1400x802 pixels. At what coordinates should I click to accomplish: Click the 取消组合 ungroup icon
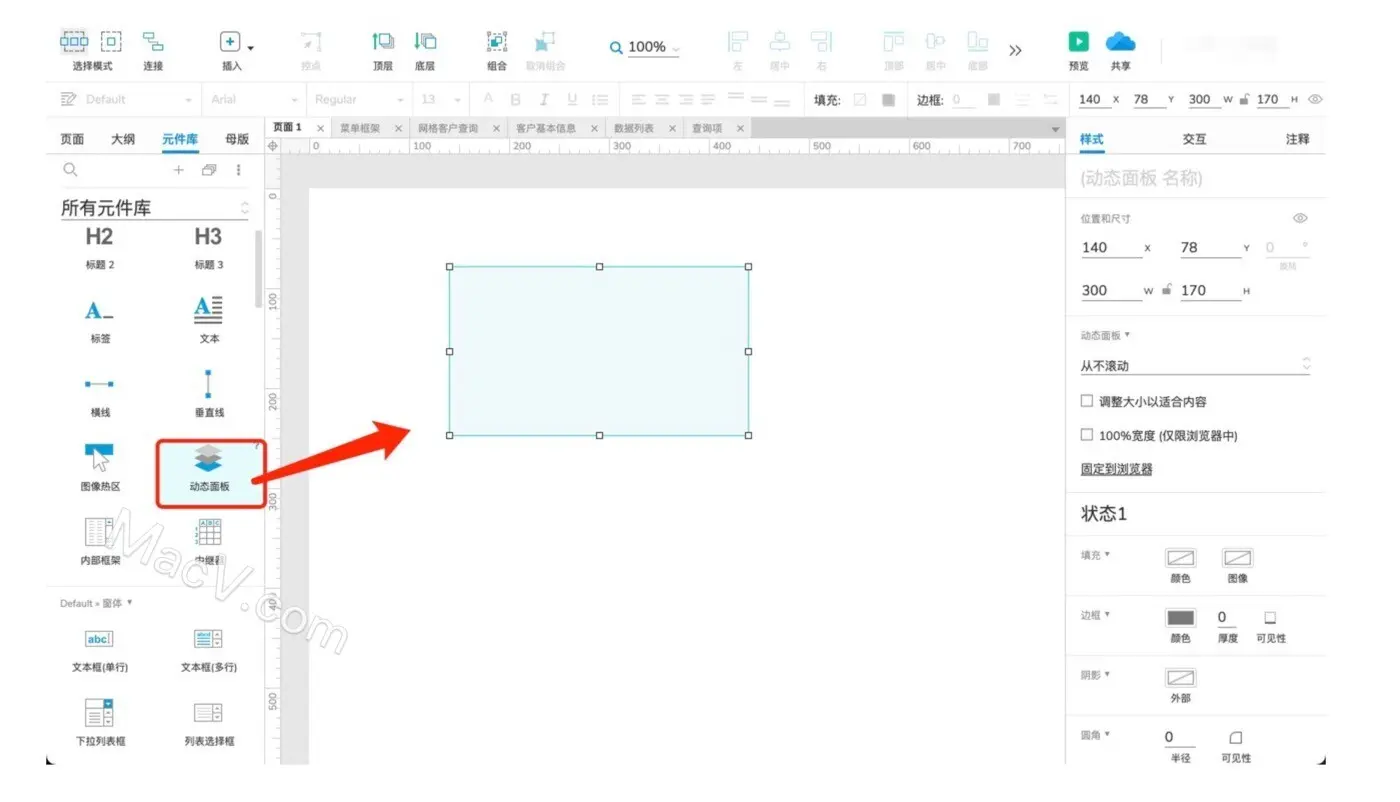545,42
